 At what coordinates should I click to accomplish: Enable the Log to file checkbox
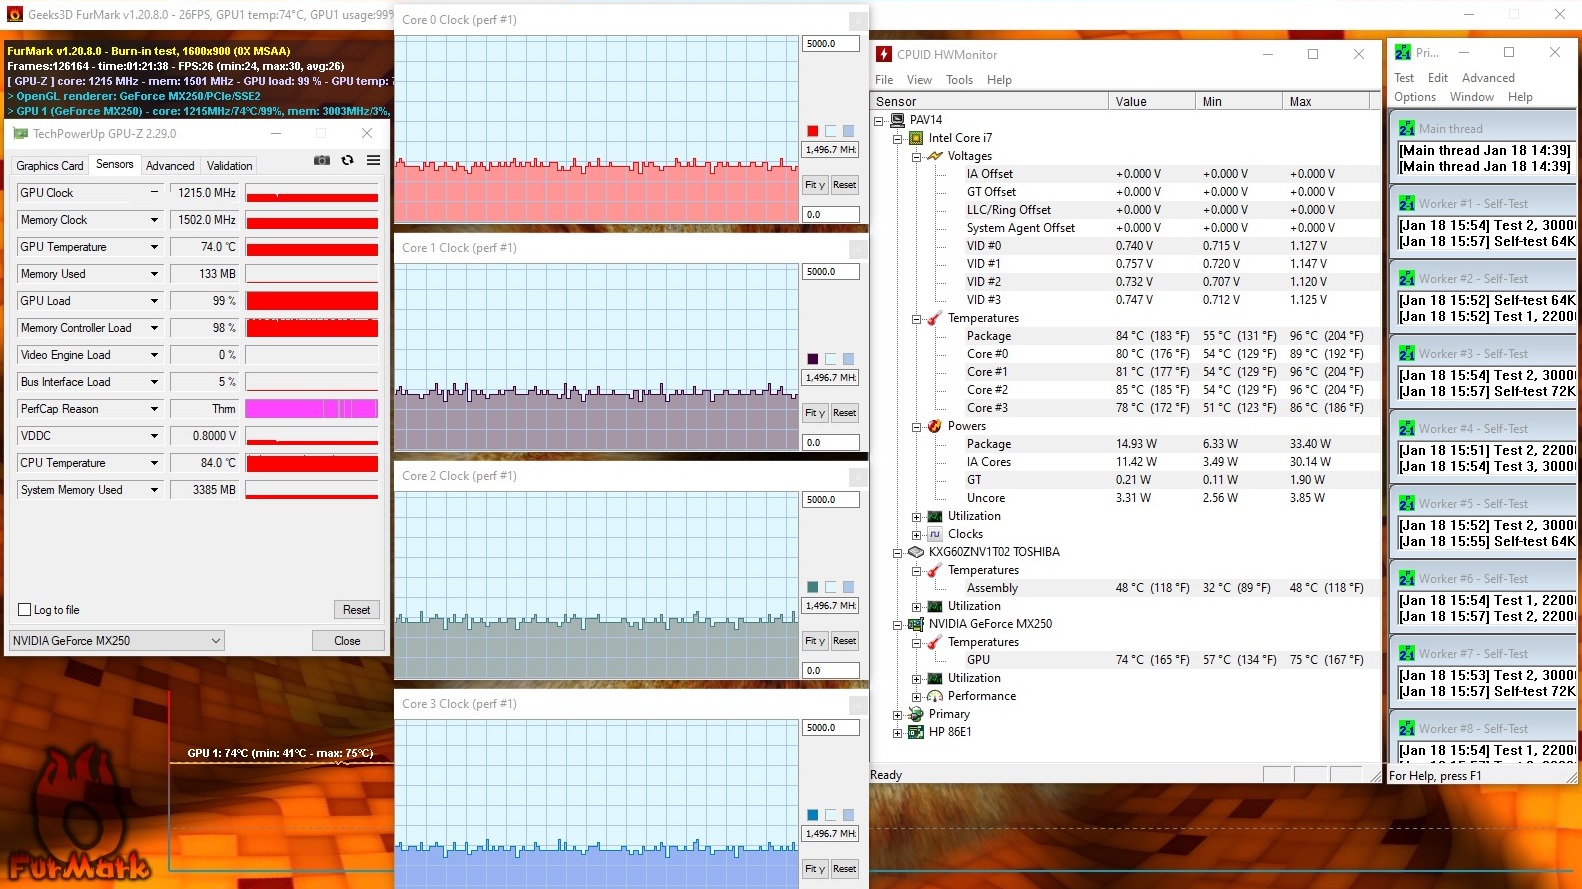25,610
